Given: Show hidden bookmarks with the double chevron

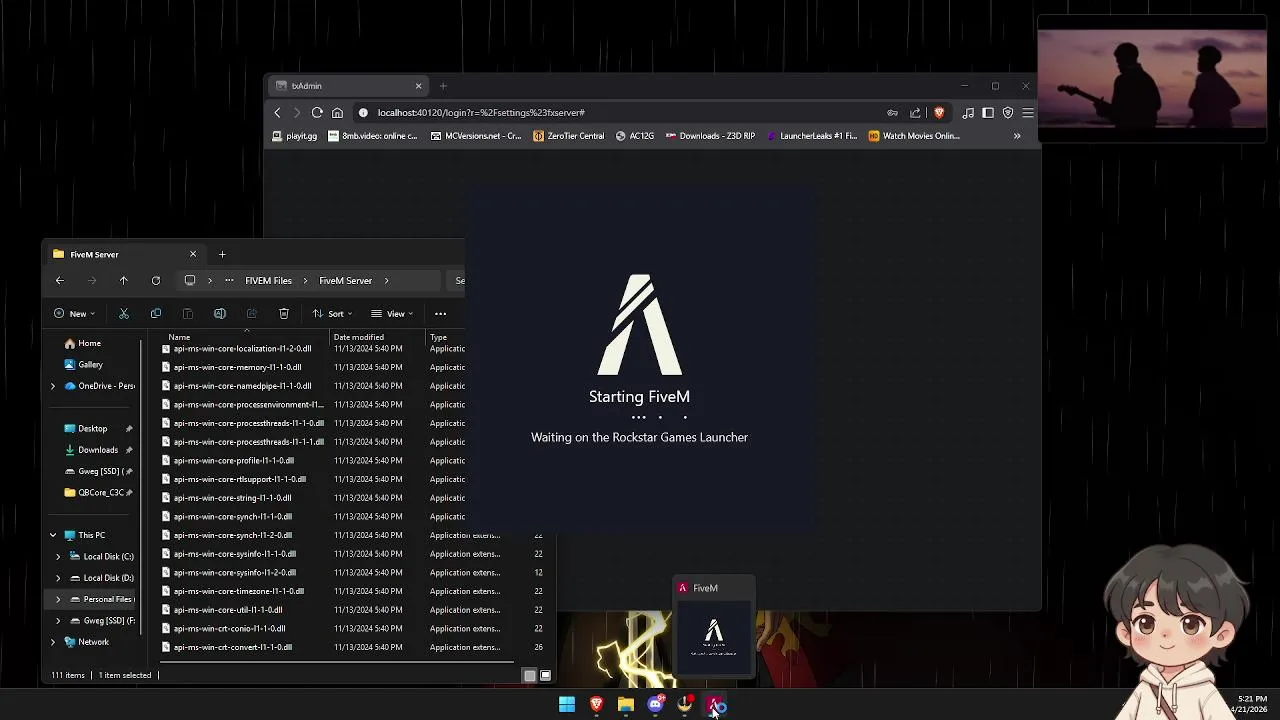Looking at the screenshot, I should tap(1017, 136).
